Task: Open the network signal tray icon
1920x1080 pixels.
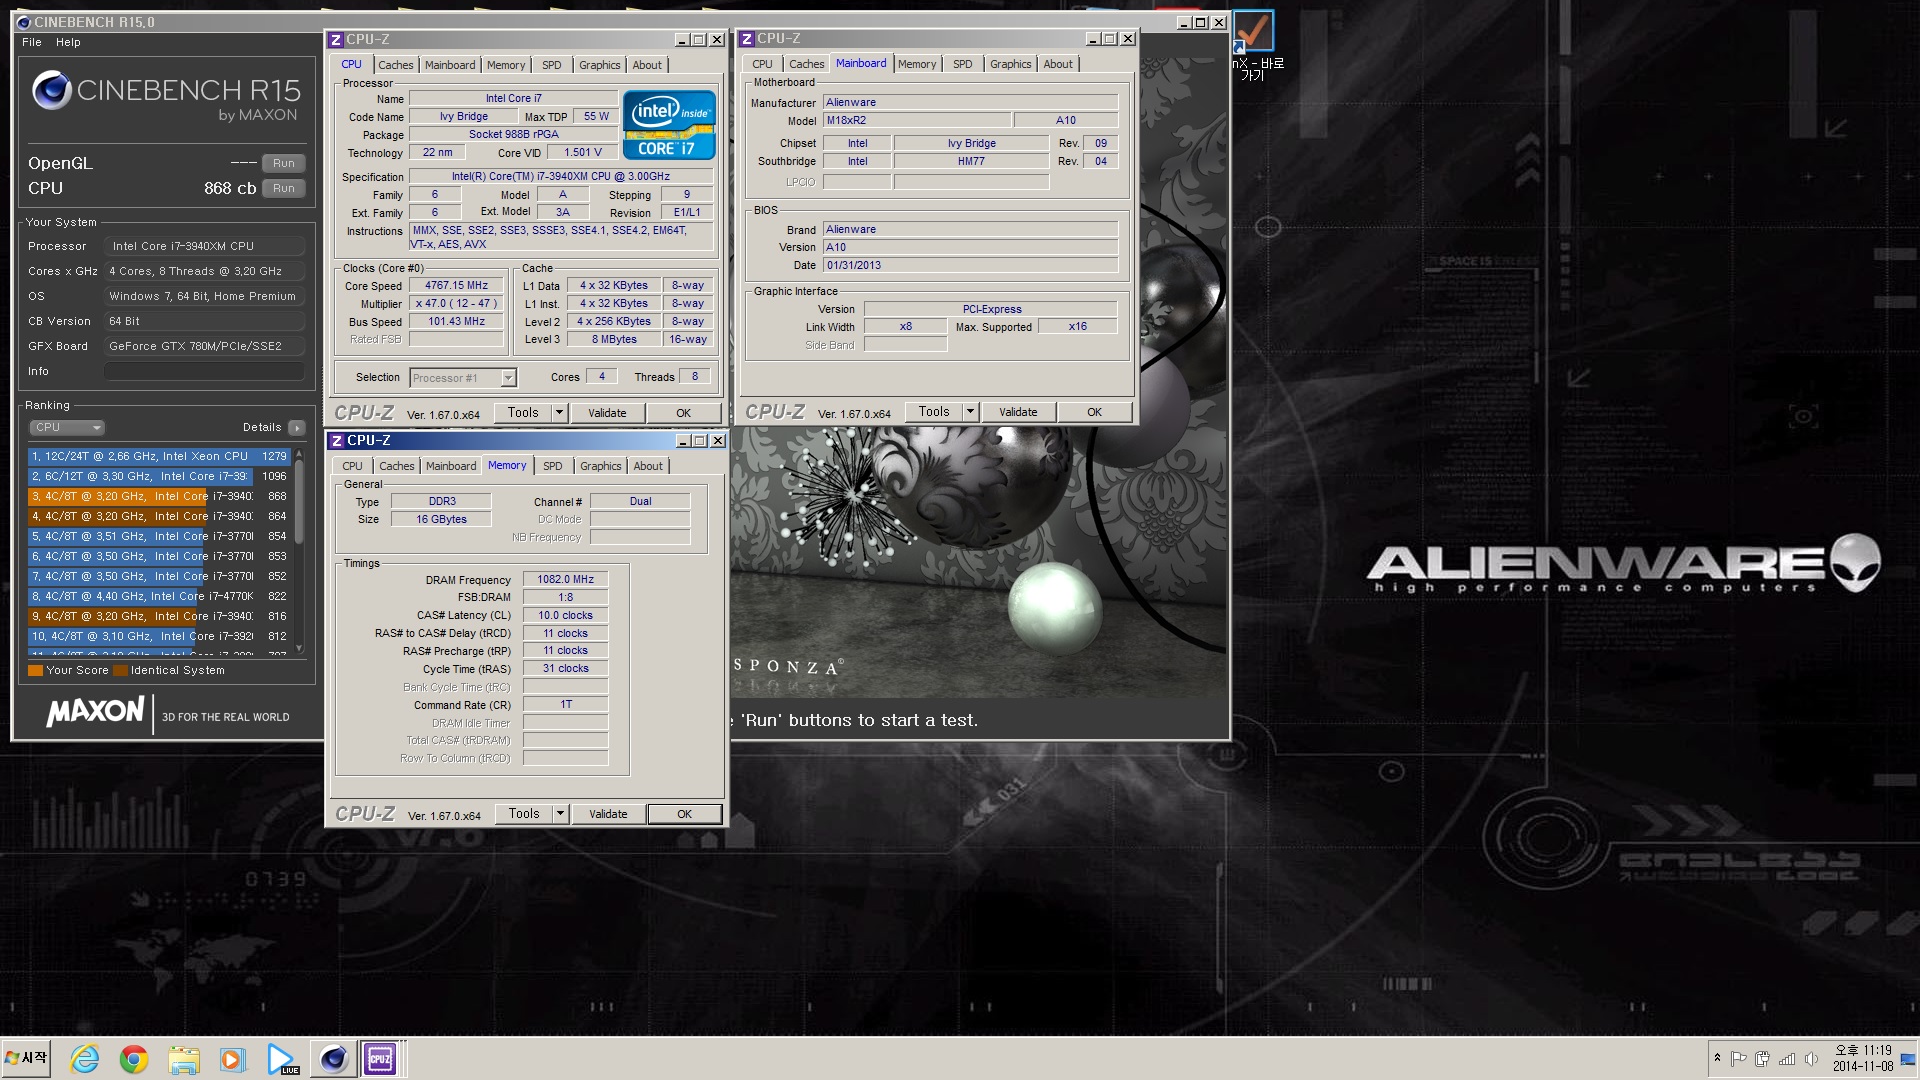Action: click(1787, 1059)
